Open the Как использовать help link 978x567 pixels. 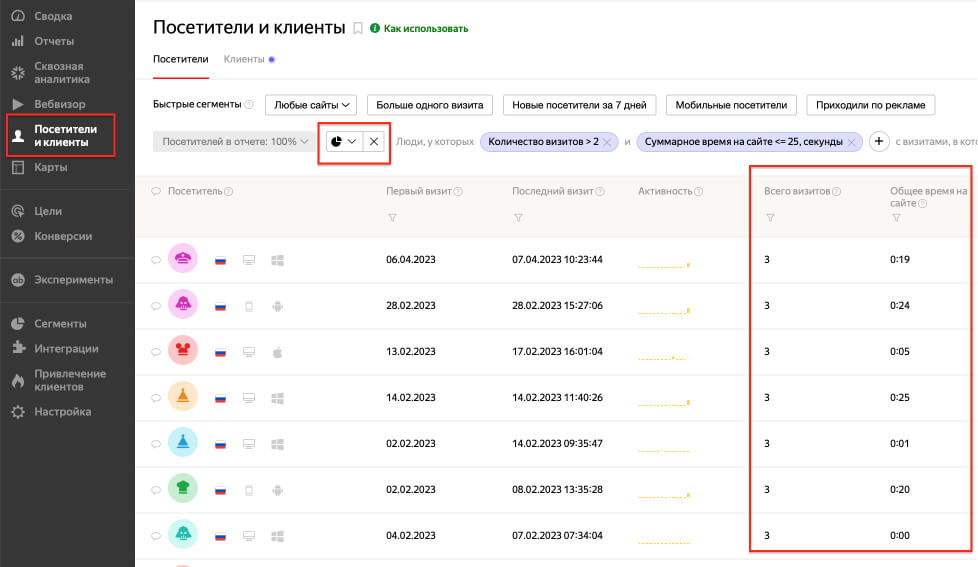point(426,29)
